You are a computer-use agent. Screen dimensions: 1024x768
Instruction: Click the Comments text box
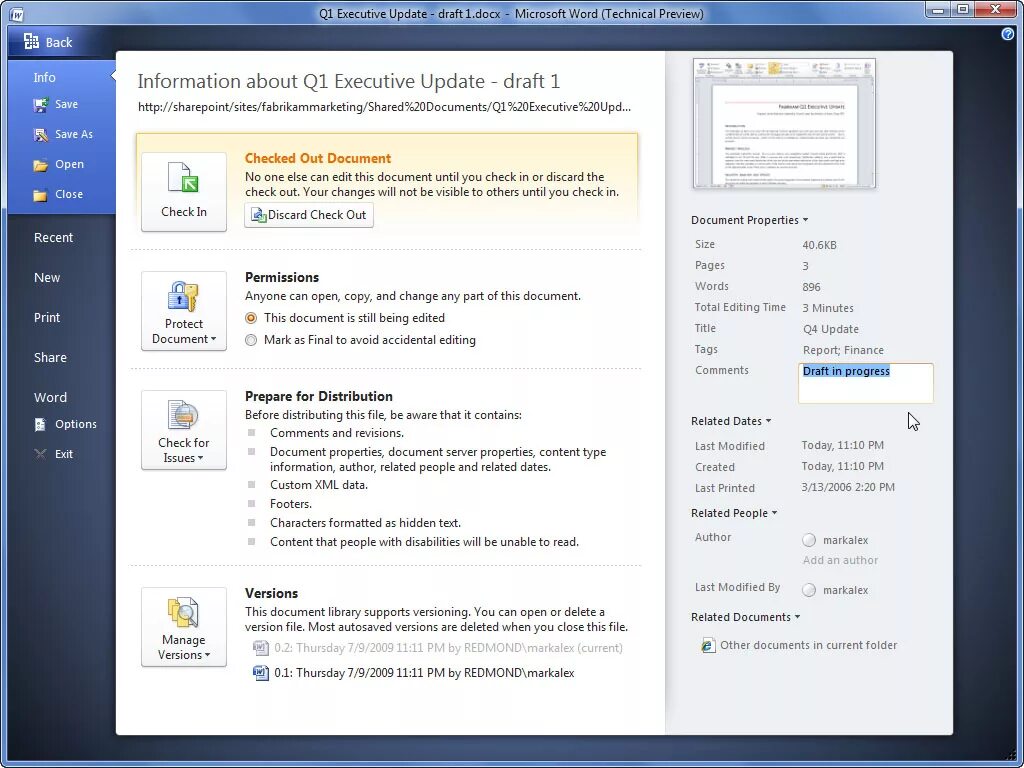(865, 383)
